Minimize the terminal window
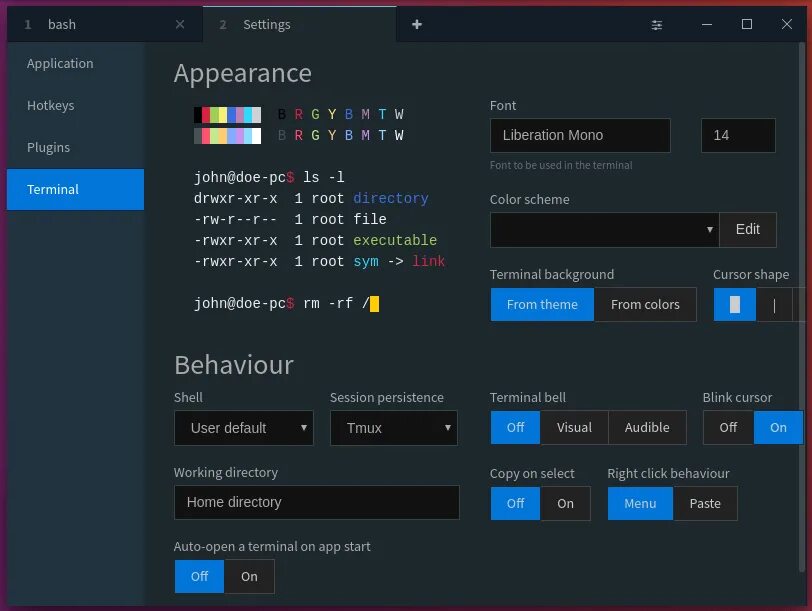The image size is (812, 611). tap(706, 24)
